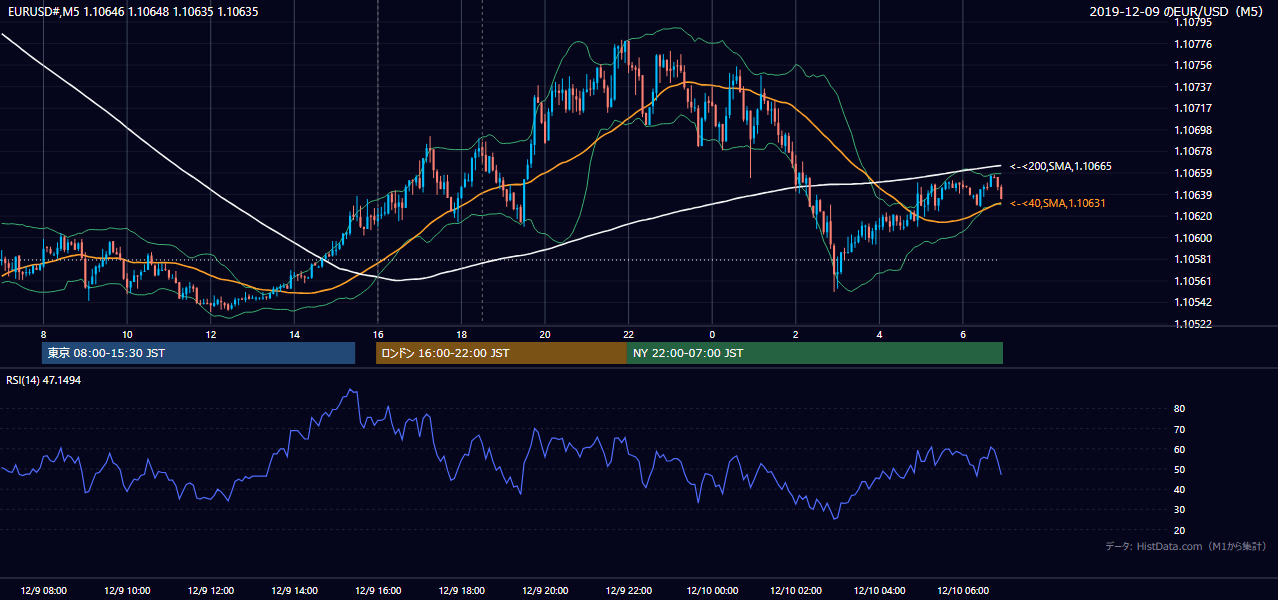Image resolution: width=1278 pixels, height=600 pixels.
Task: Click price axis value 1.10756
Action: pos(1193,66)
